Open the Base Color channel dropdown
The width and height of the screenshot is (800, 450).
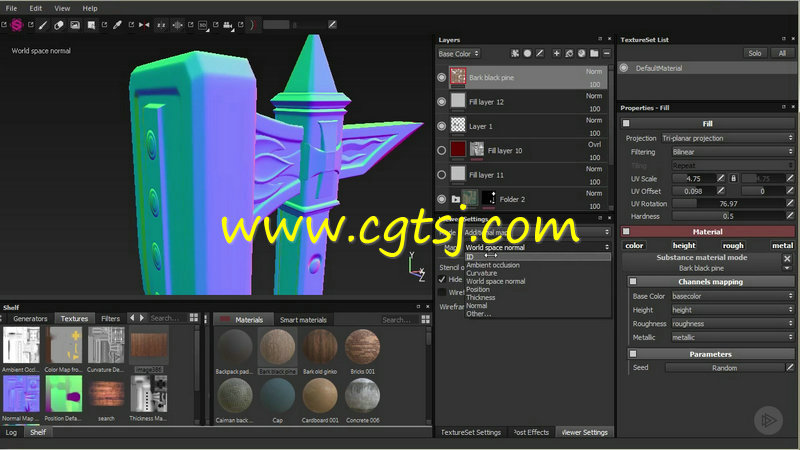tap(459, 53)
